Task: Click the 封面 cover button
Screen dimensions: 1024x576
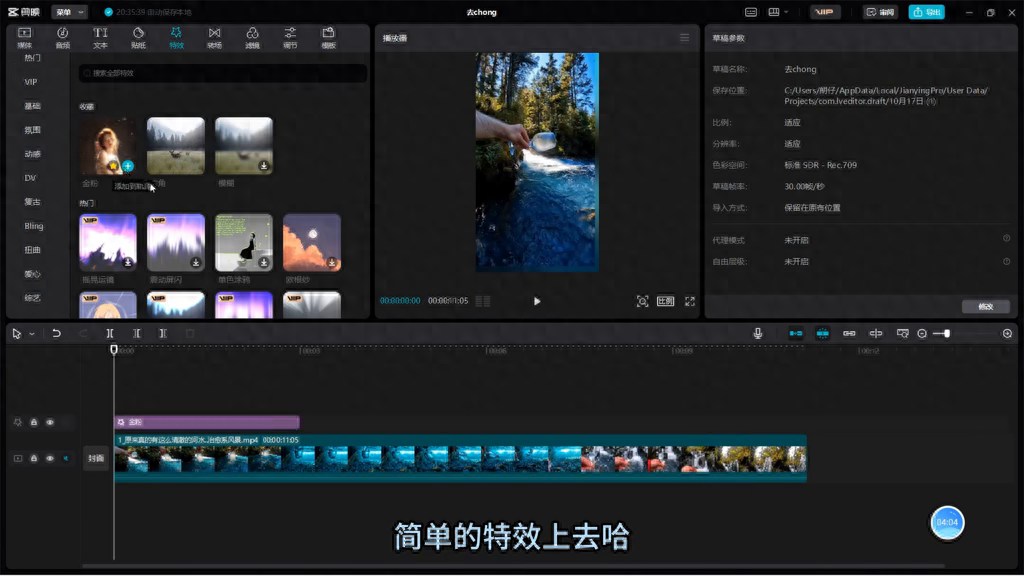Action: click(x=95, y=458)
